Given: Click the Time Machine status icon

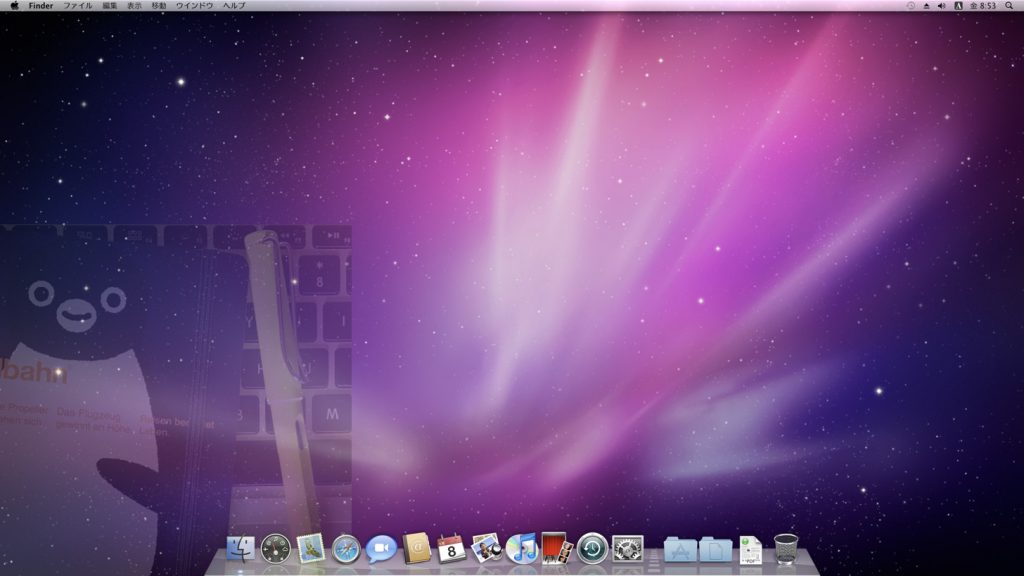Looking at the screenshot, I should coord(910,5).
